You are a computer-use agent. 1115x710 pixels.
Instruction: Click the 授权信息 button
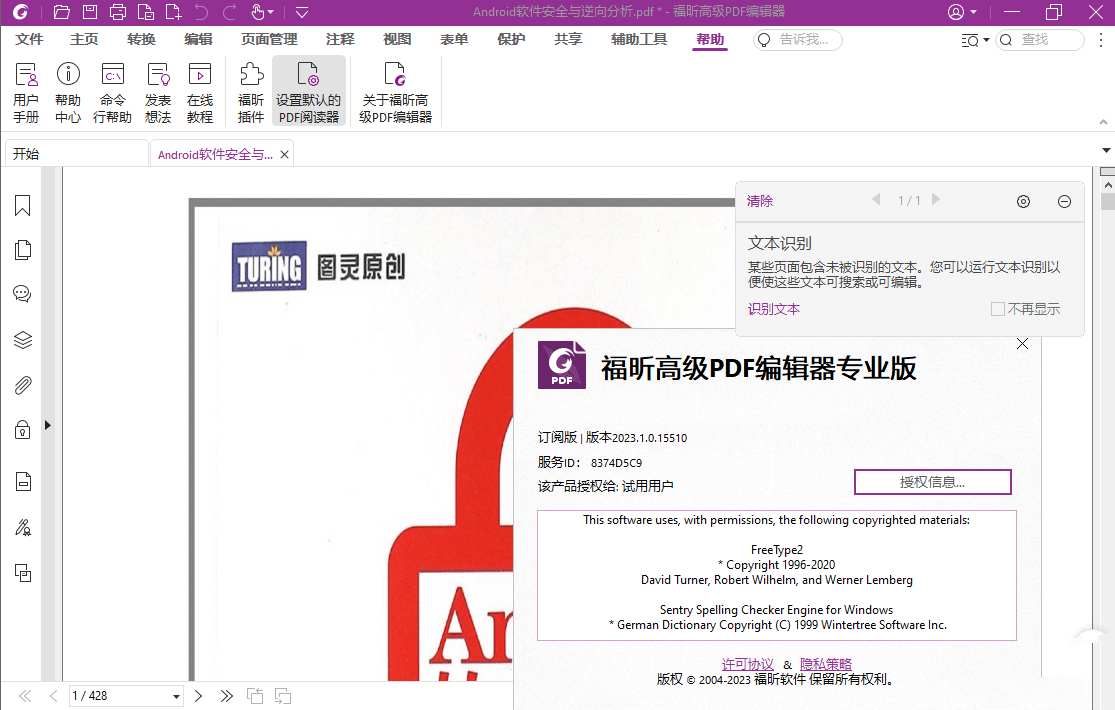click(x=932, y=481)
